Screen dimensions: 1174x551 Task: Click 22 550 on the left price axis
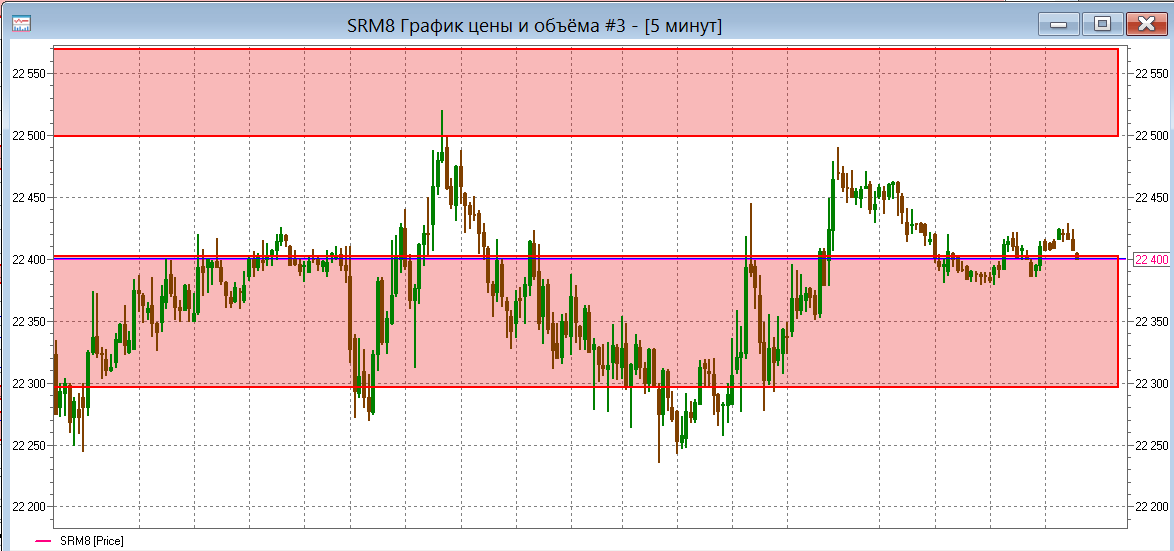pos(29,73)
